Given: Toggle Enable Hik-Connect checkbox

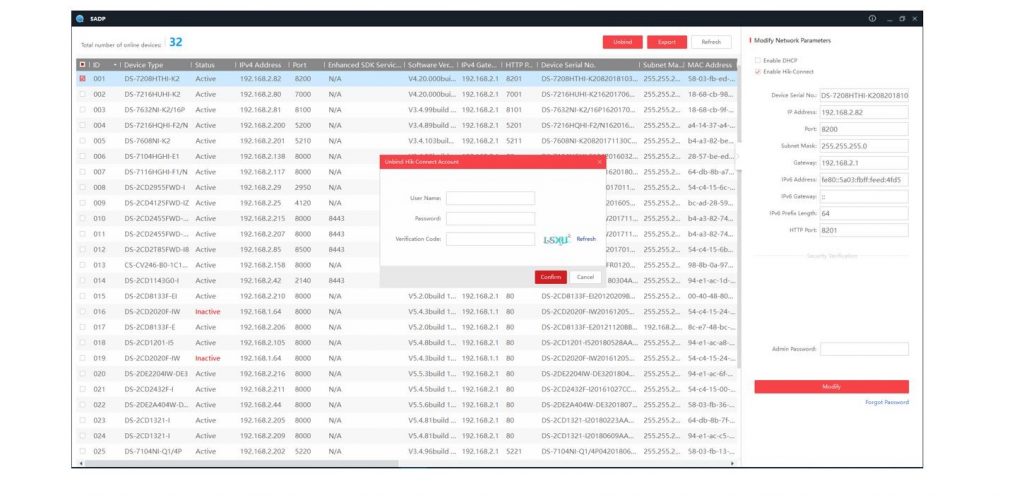Looking at the screenshot, I should pyautogui.click(x=758, y=71).
